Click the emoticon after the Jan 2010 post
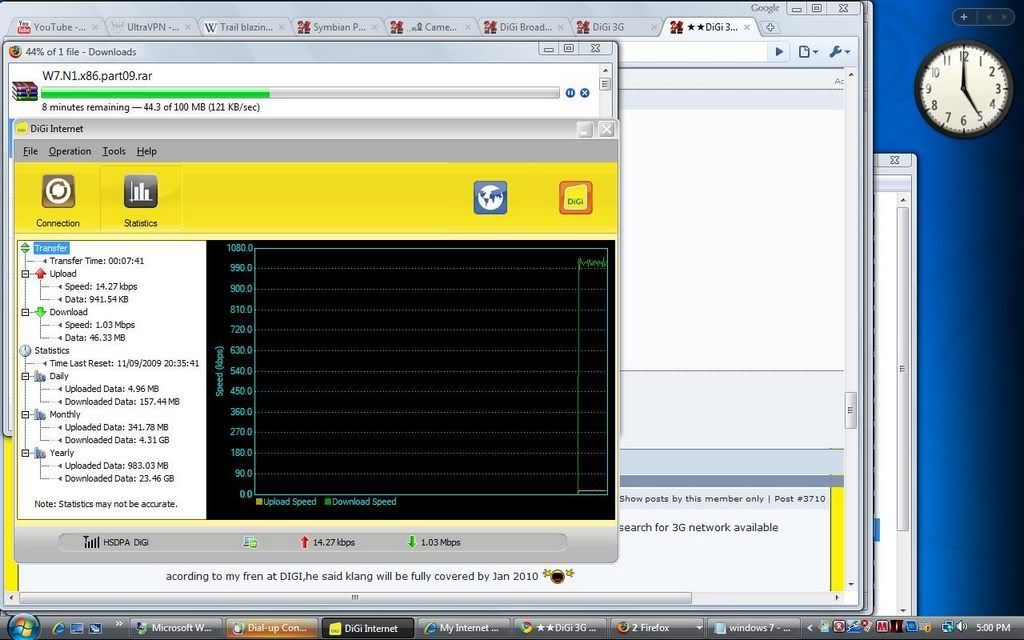1024x640 pixels. tap(557, 576)
